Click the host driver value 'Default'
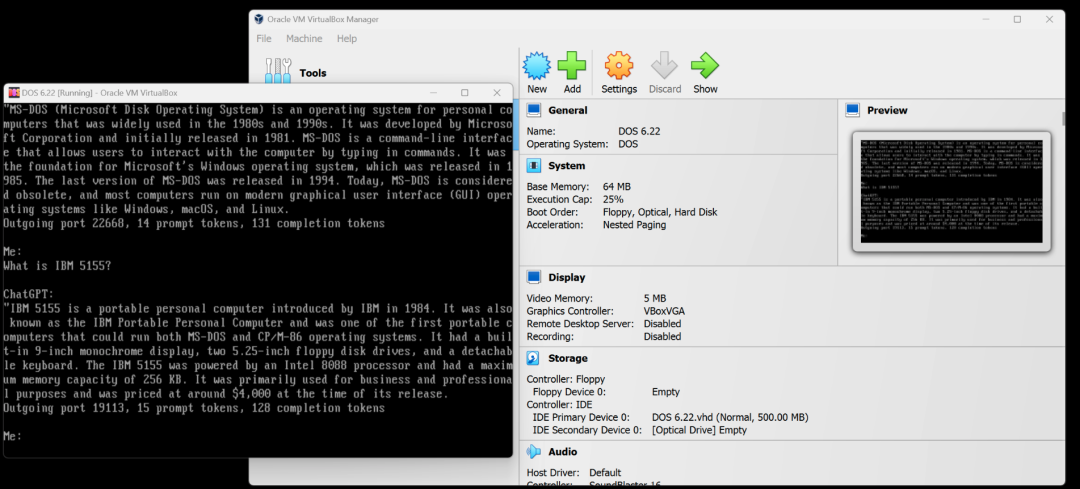Image resolution: width=1080 pixels, height=489 pixels. (x=605, y=473)
